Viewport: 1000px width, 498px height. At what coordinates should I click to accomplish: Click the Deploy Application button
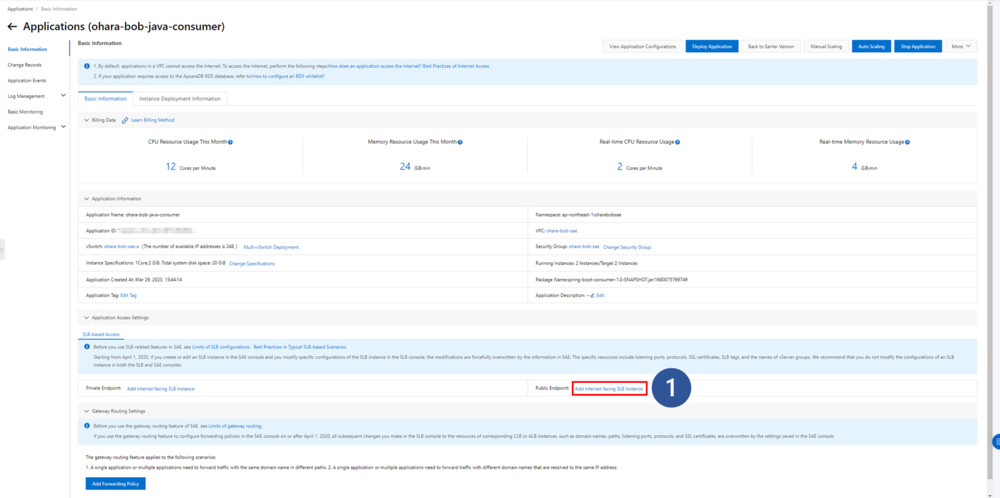point(711,46)
